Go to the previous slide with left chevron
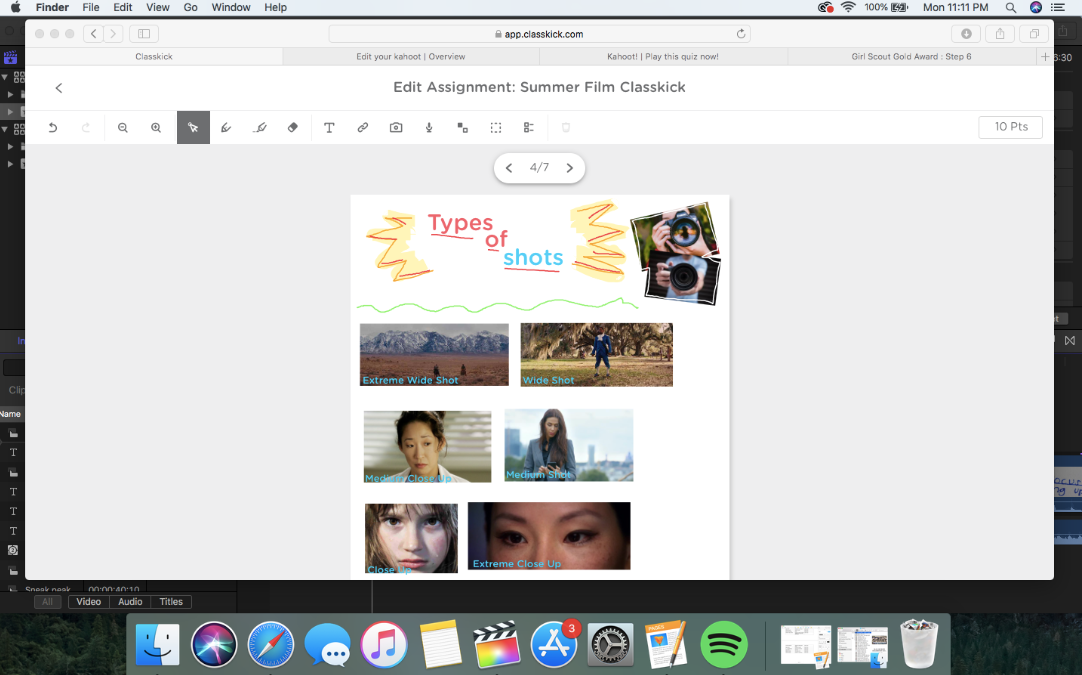This screenshot has width=1082, height=675. [x=509, y=168]
